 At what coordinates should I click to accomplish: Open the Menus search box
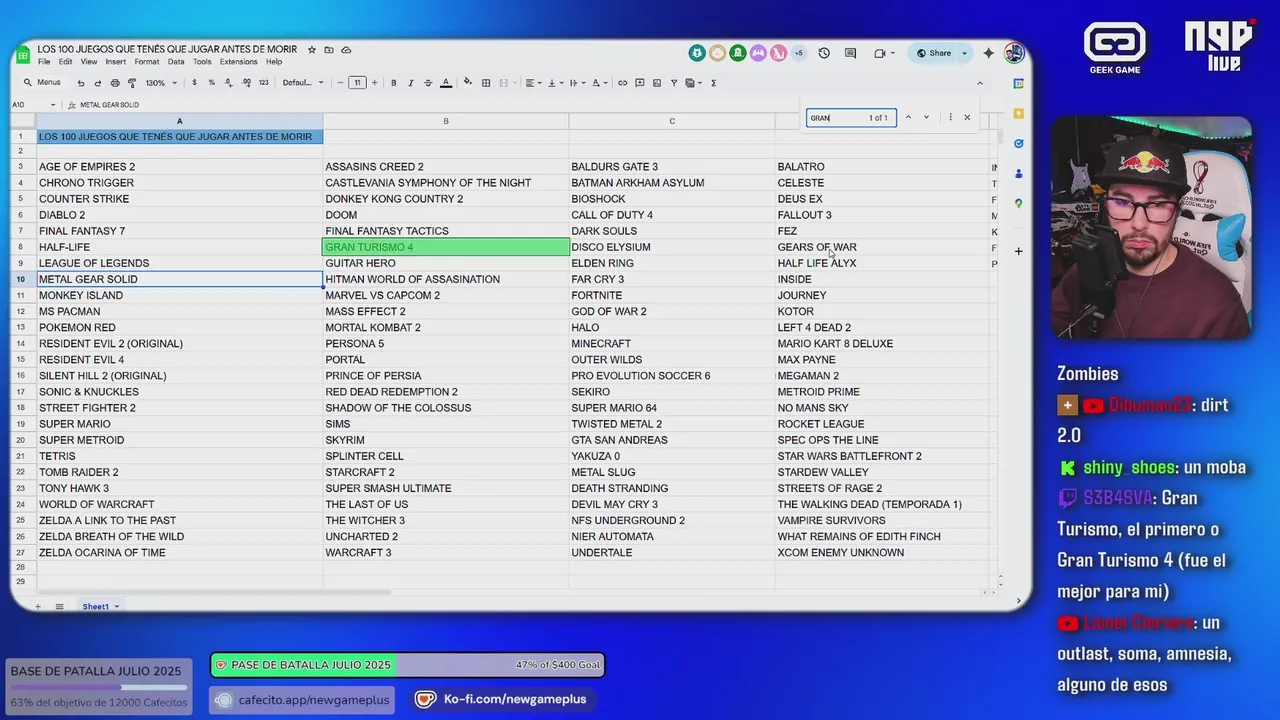point(43,83)
